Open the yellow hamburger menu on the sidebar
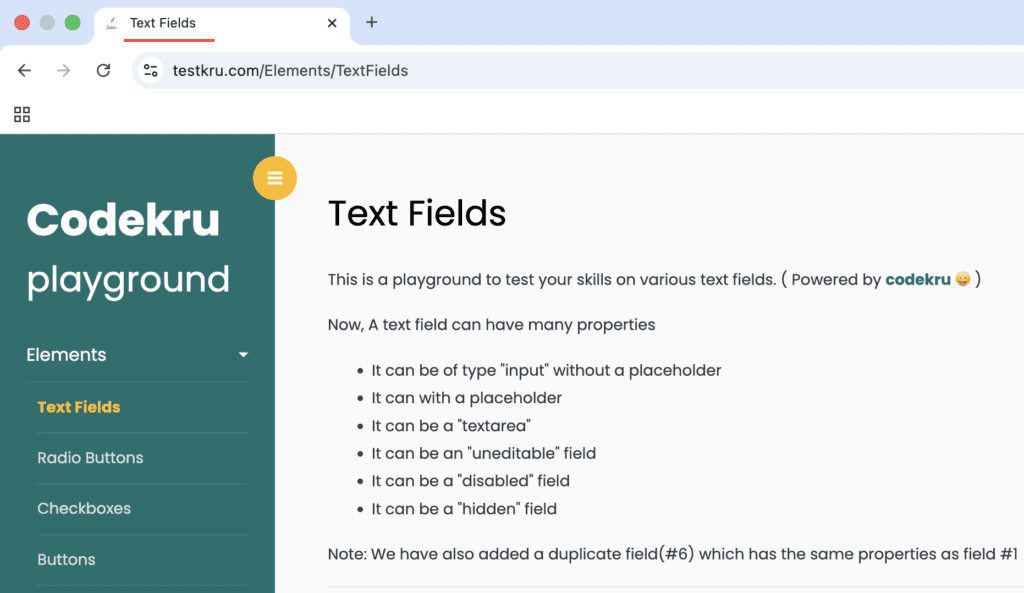 (x=275, y=177)
